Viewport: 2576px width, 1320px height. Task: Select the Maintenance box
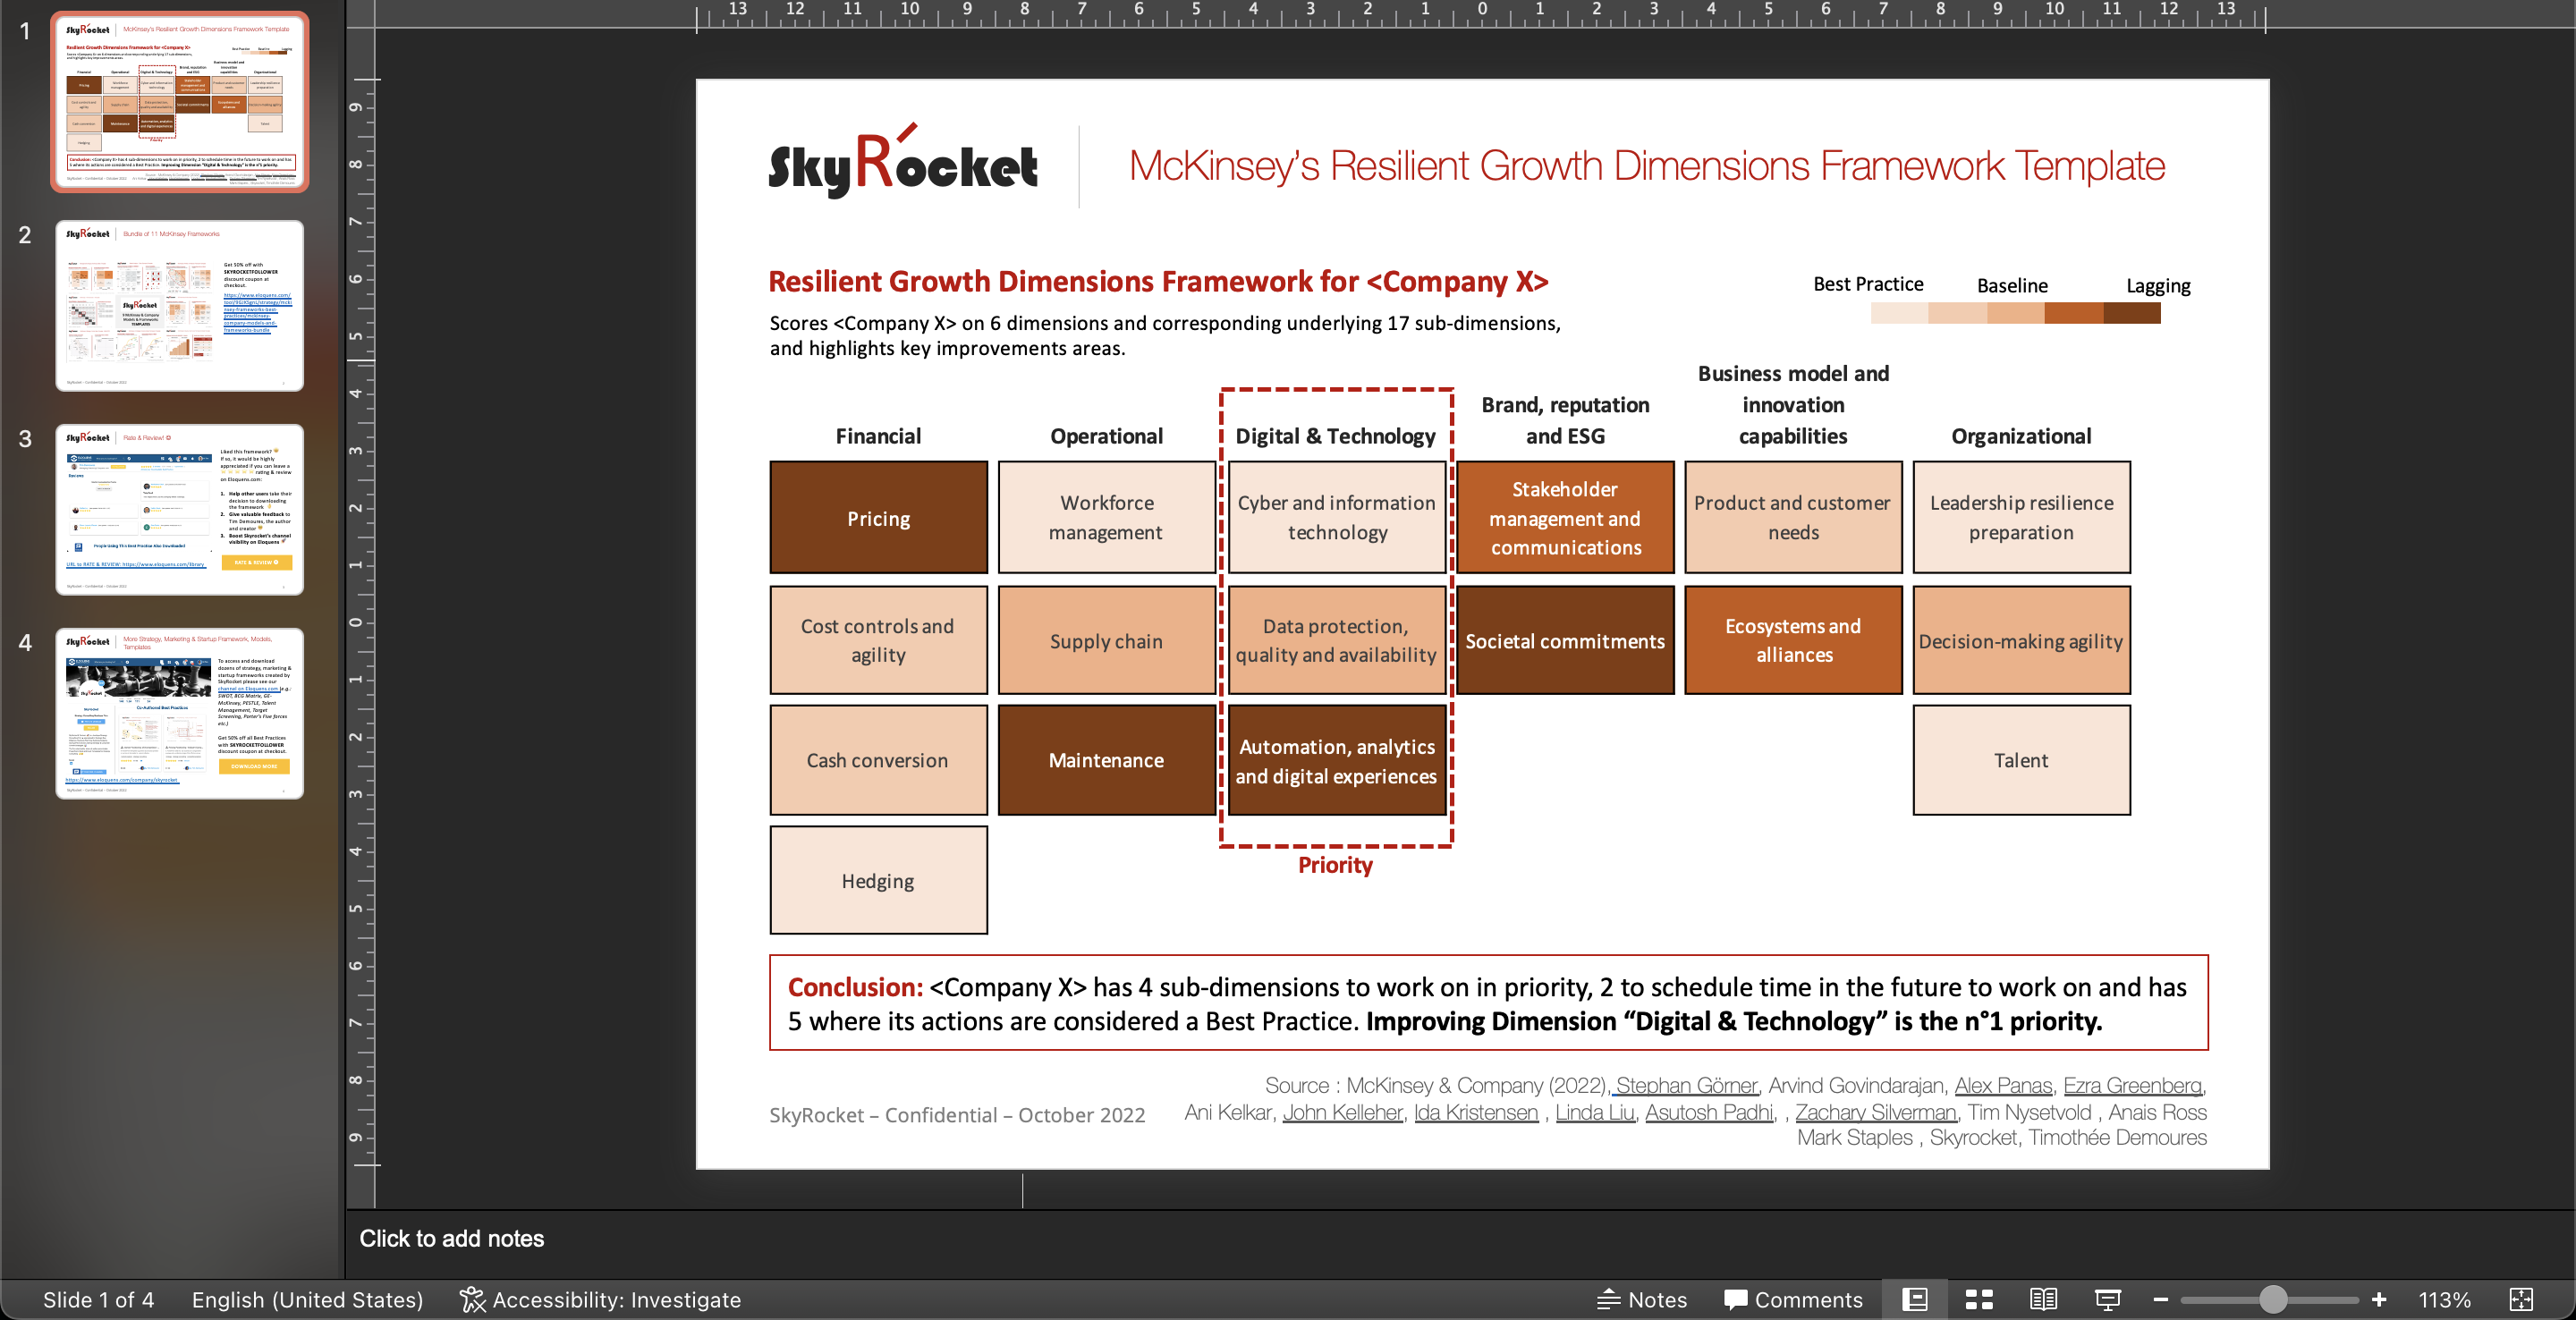click(x=1107, y=760)
